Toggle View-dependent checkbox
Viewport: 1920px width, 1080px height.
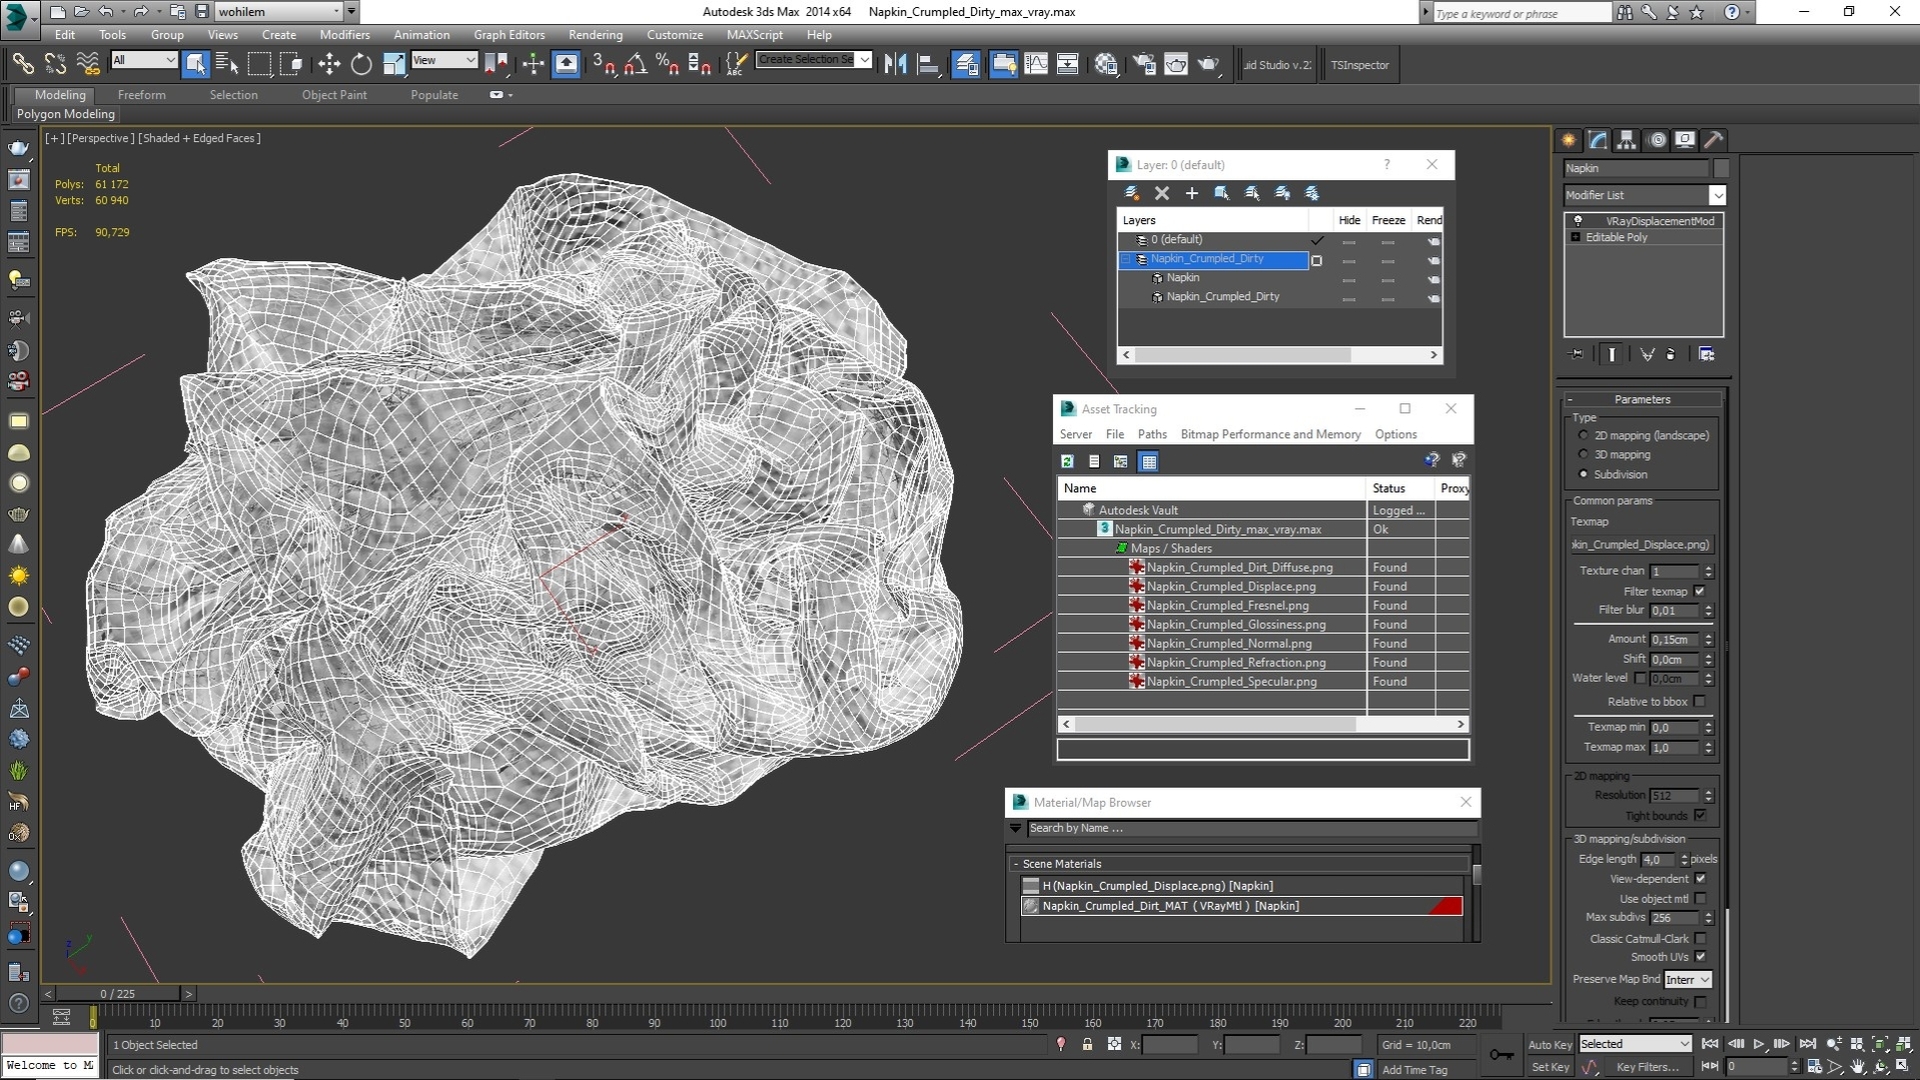[1699, 878]
